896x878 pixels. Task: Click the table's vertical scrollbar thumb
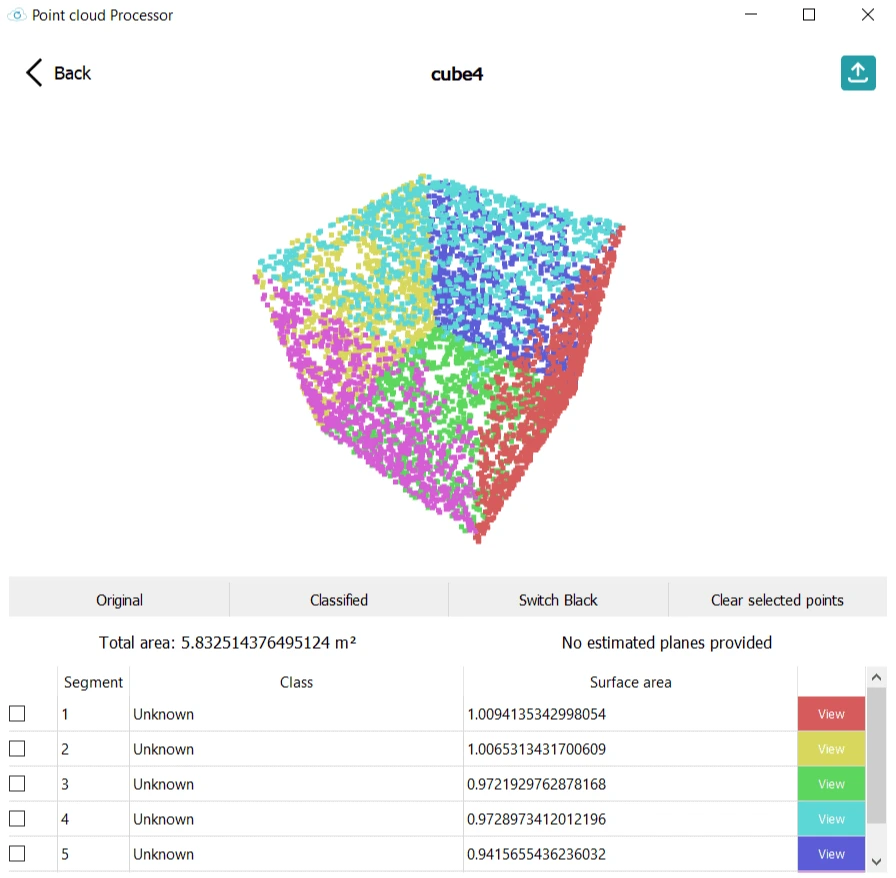(x=876, y=755)
